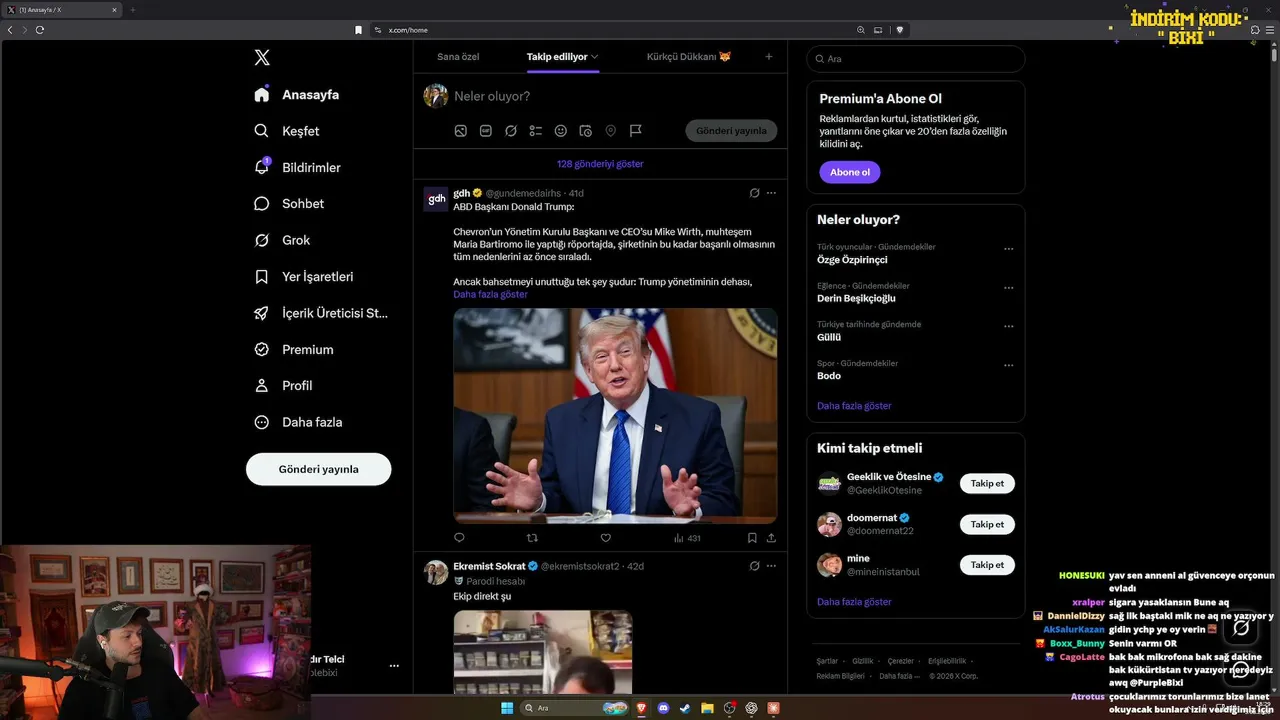Viewport: 1280px width, 720px height.
Task: Open Grok action on gdh post
Action: (755, 193)
